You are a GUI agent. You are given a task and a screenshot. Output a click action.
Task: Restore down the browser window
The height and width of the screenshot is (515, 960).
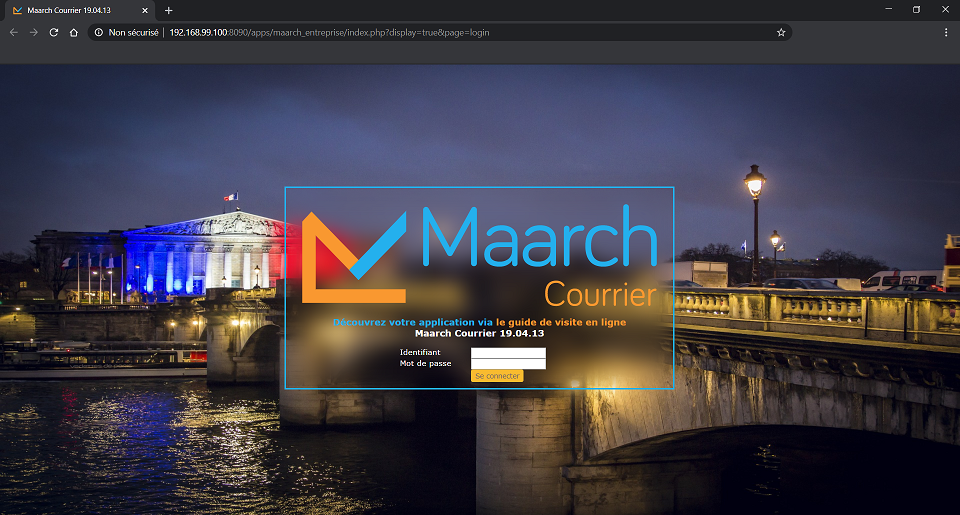(x=917, y=9)
